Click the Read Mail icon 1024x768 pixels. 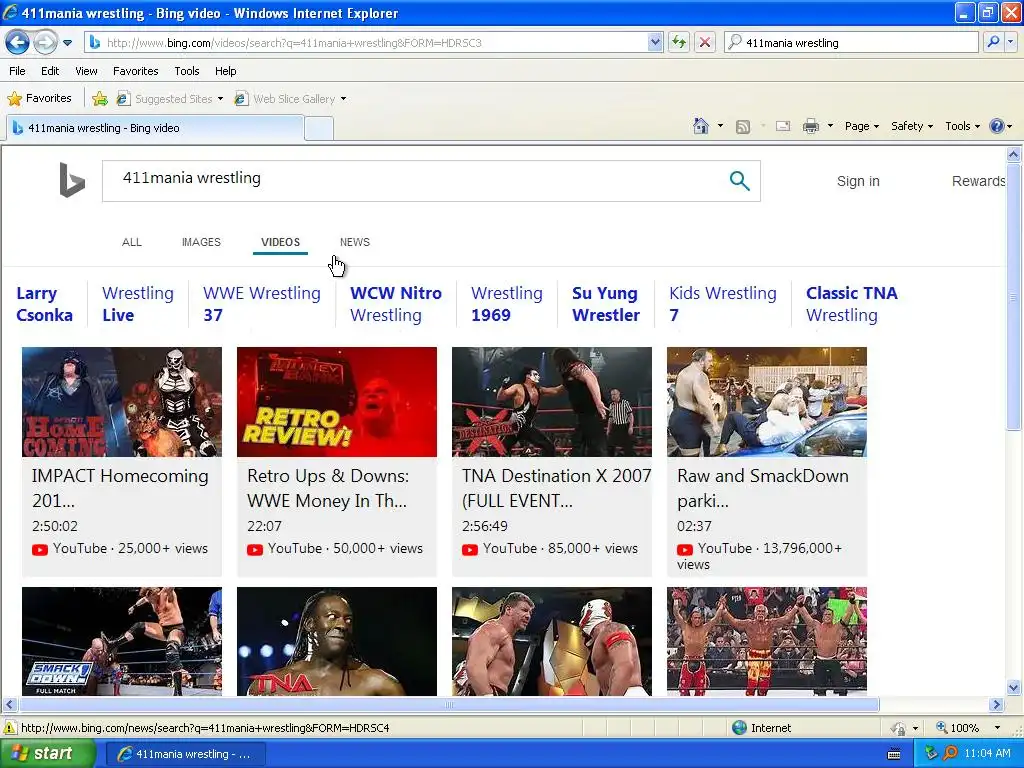783,127
